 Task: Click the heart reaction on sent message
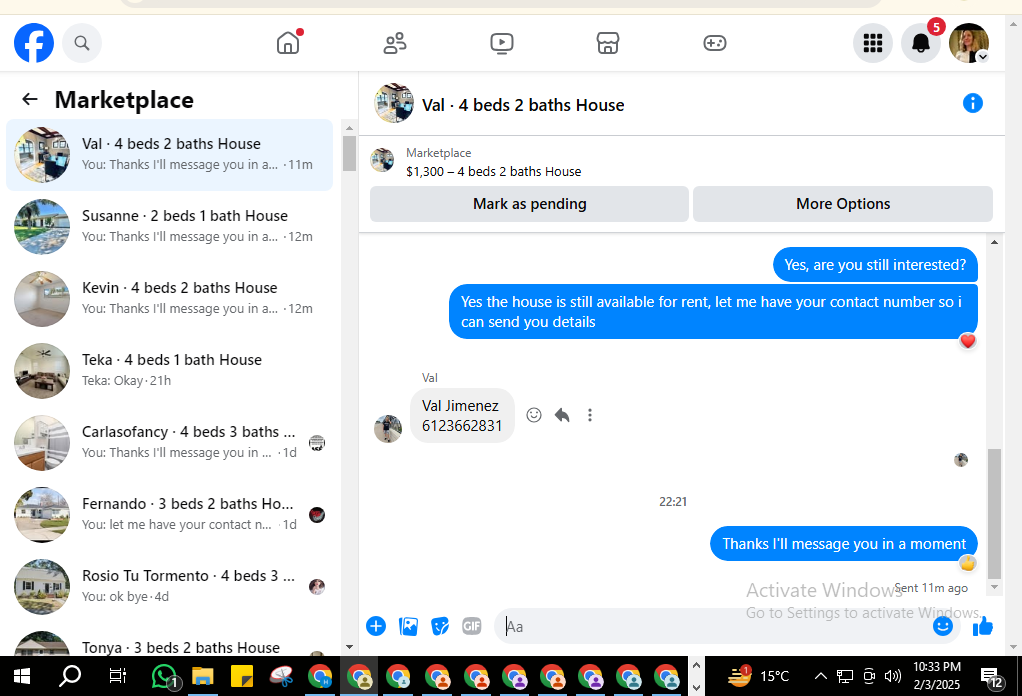(x=967, y=341)
